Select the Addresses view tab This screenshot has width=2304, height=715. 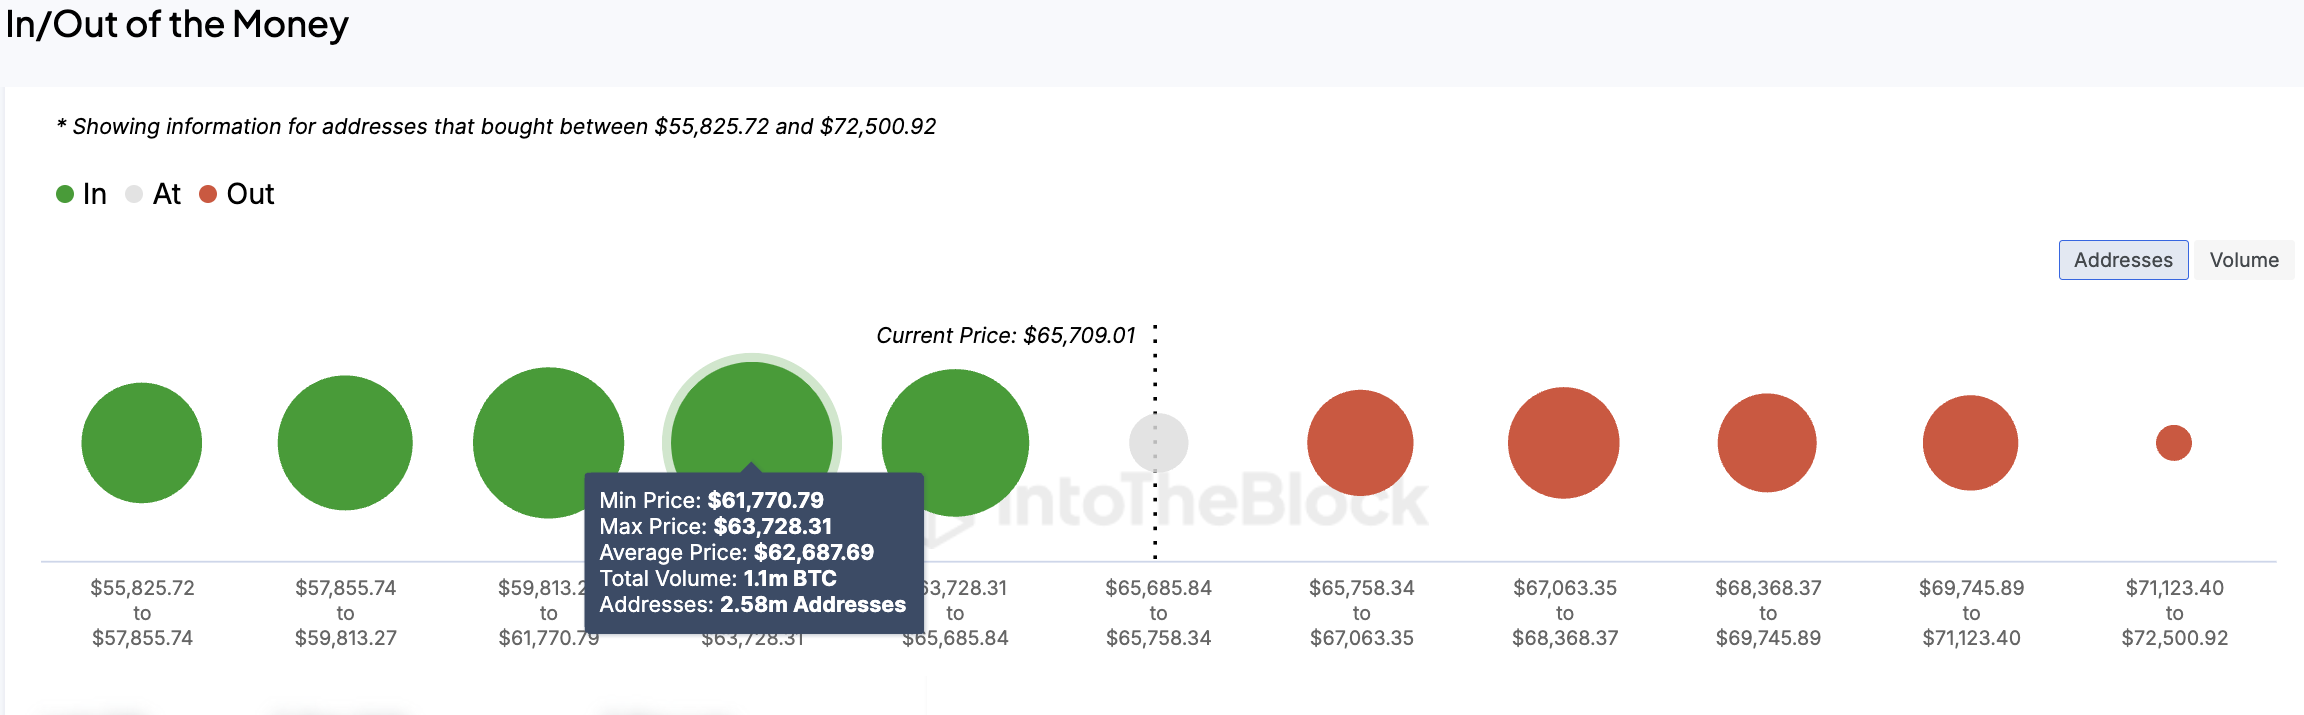click(2123, 260)
